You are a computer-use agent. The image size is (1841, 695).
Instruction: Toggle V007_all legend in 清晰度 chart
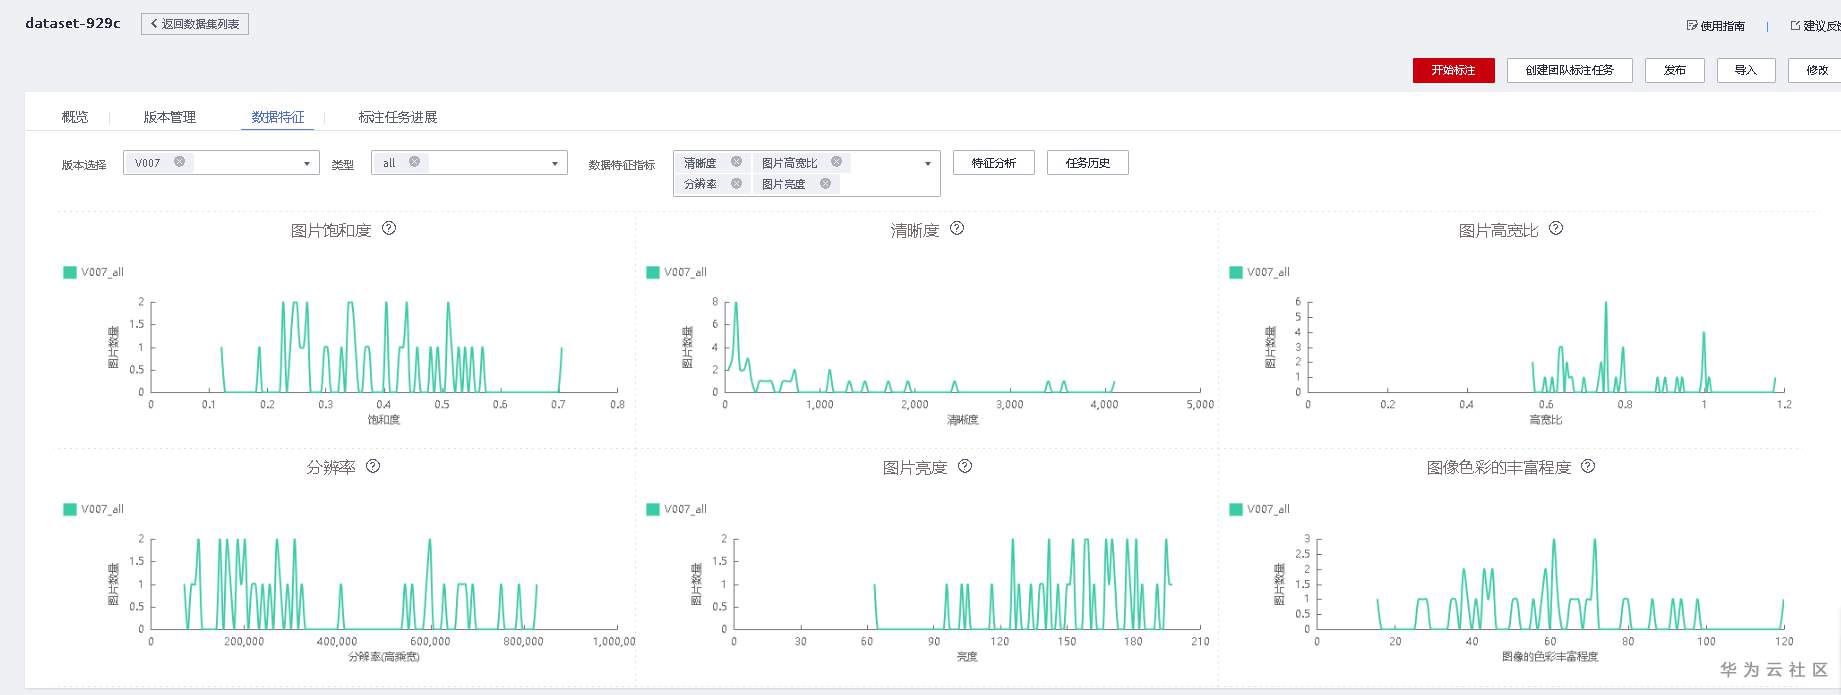[x=676, y=272]
